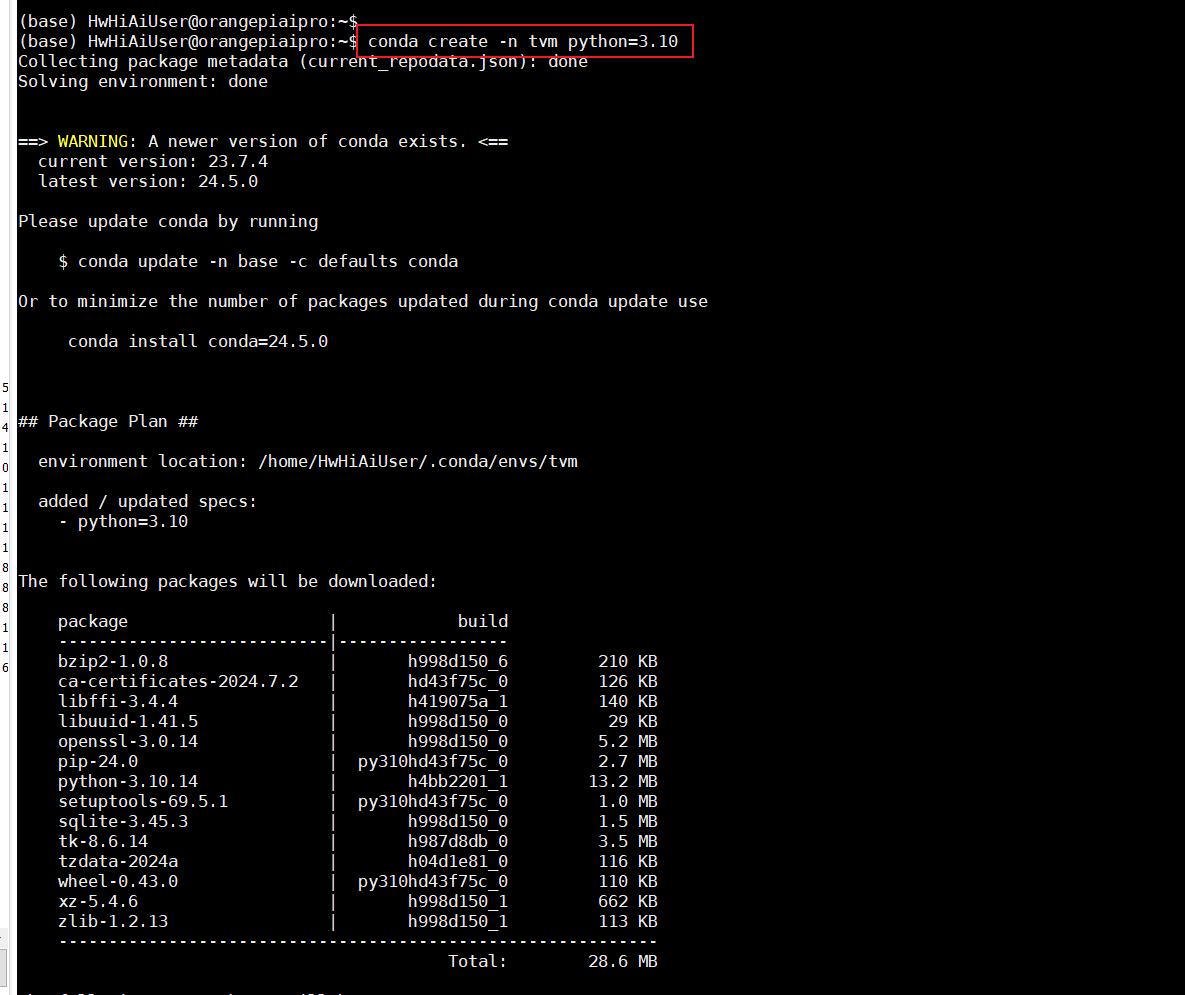Click build string h04d1e81_0
This screenshot has height=995, width=1185.
click(458, 862)
